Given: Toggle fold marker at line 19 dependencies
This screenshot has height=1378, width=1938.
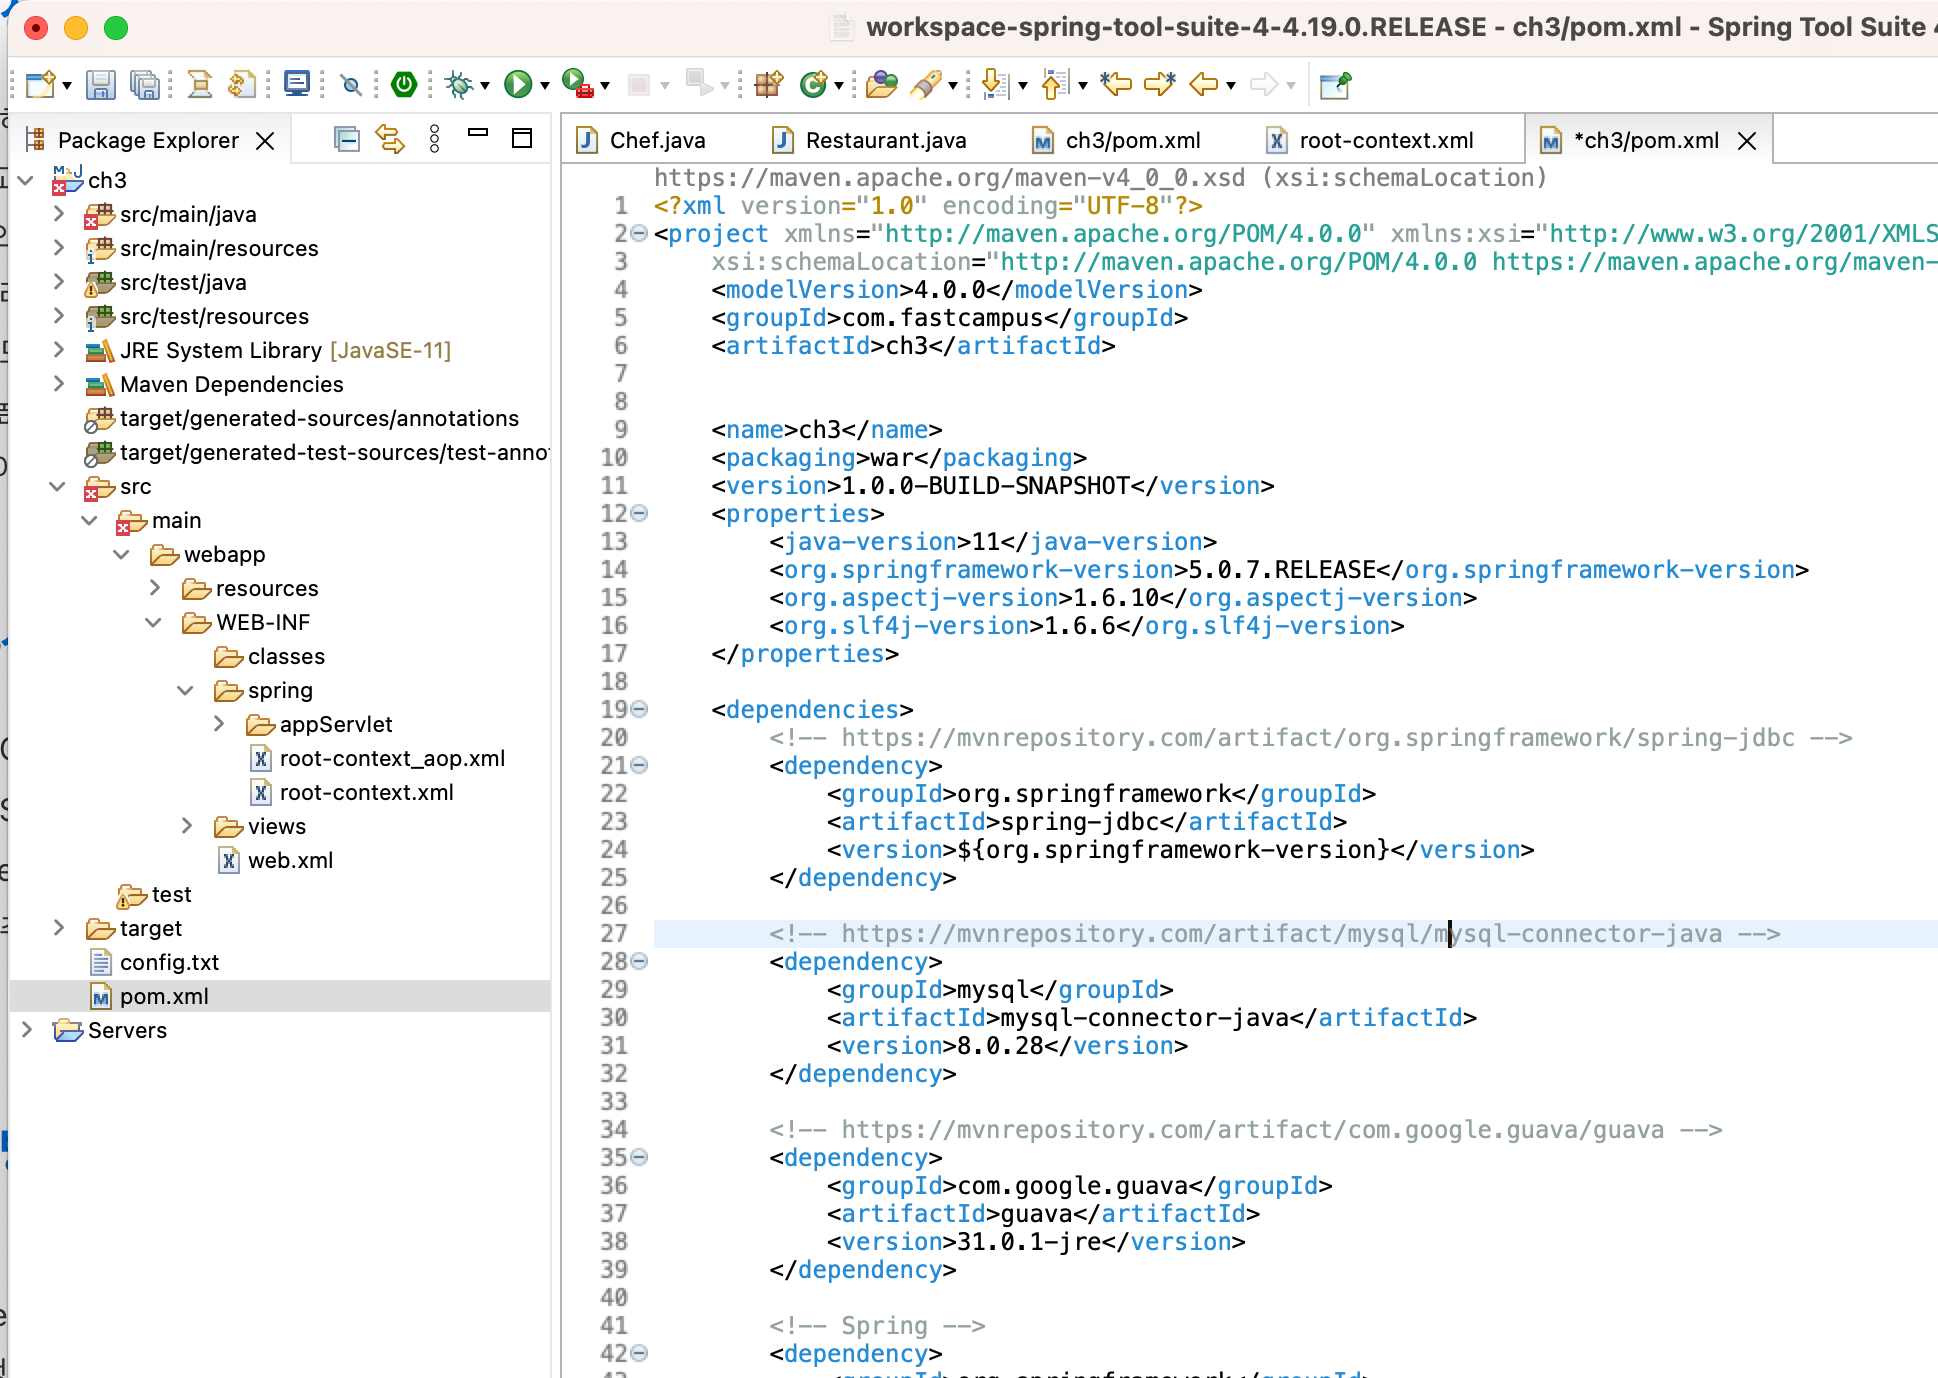Looking at the screenshot, I should pyautogui.click(x=640, y=709).
